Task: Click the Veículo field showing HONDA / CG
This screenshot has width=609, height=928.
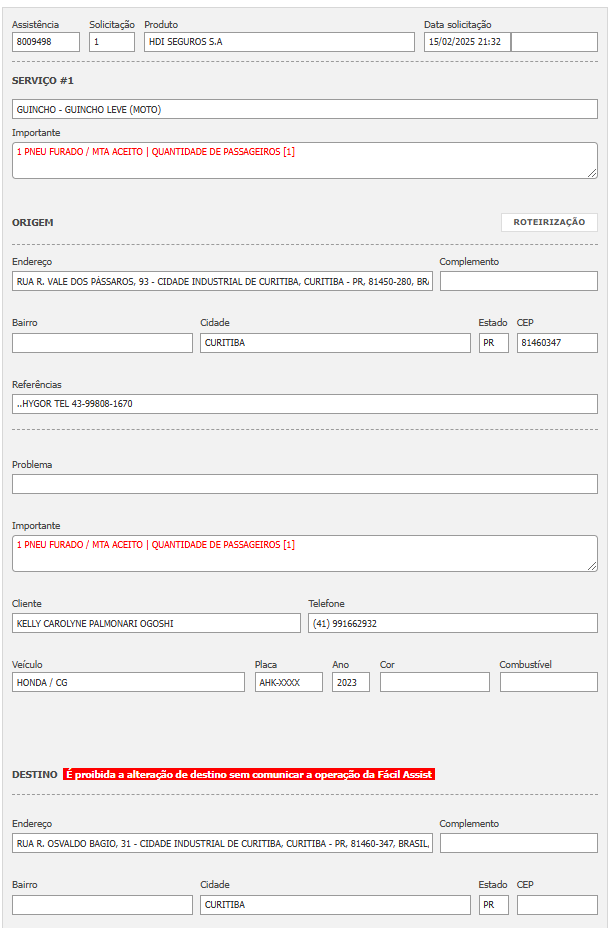Action: (128, 682)
